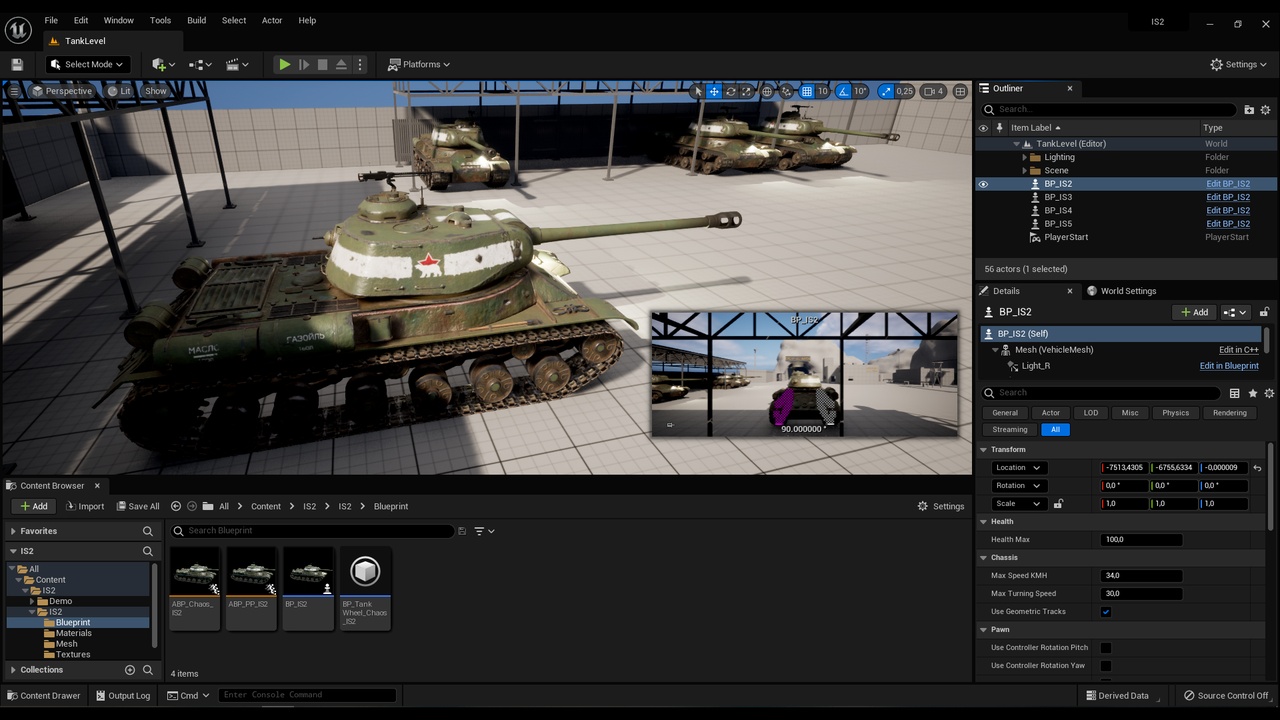Toggle the Details panel lock icon

[x=1264, y=312]
